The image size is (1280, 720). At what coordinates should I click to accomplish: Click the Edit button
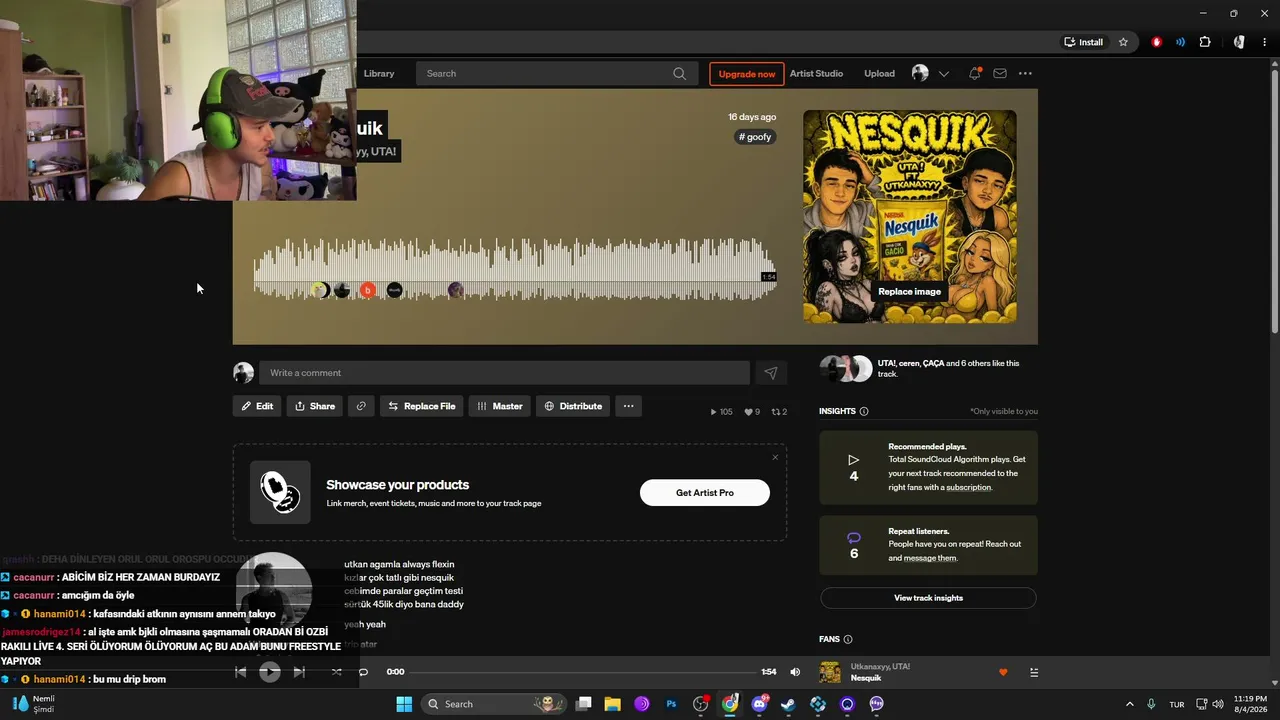(257, 406)
